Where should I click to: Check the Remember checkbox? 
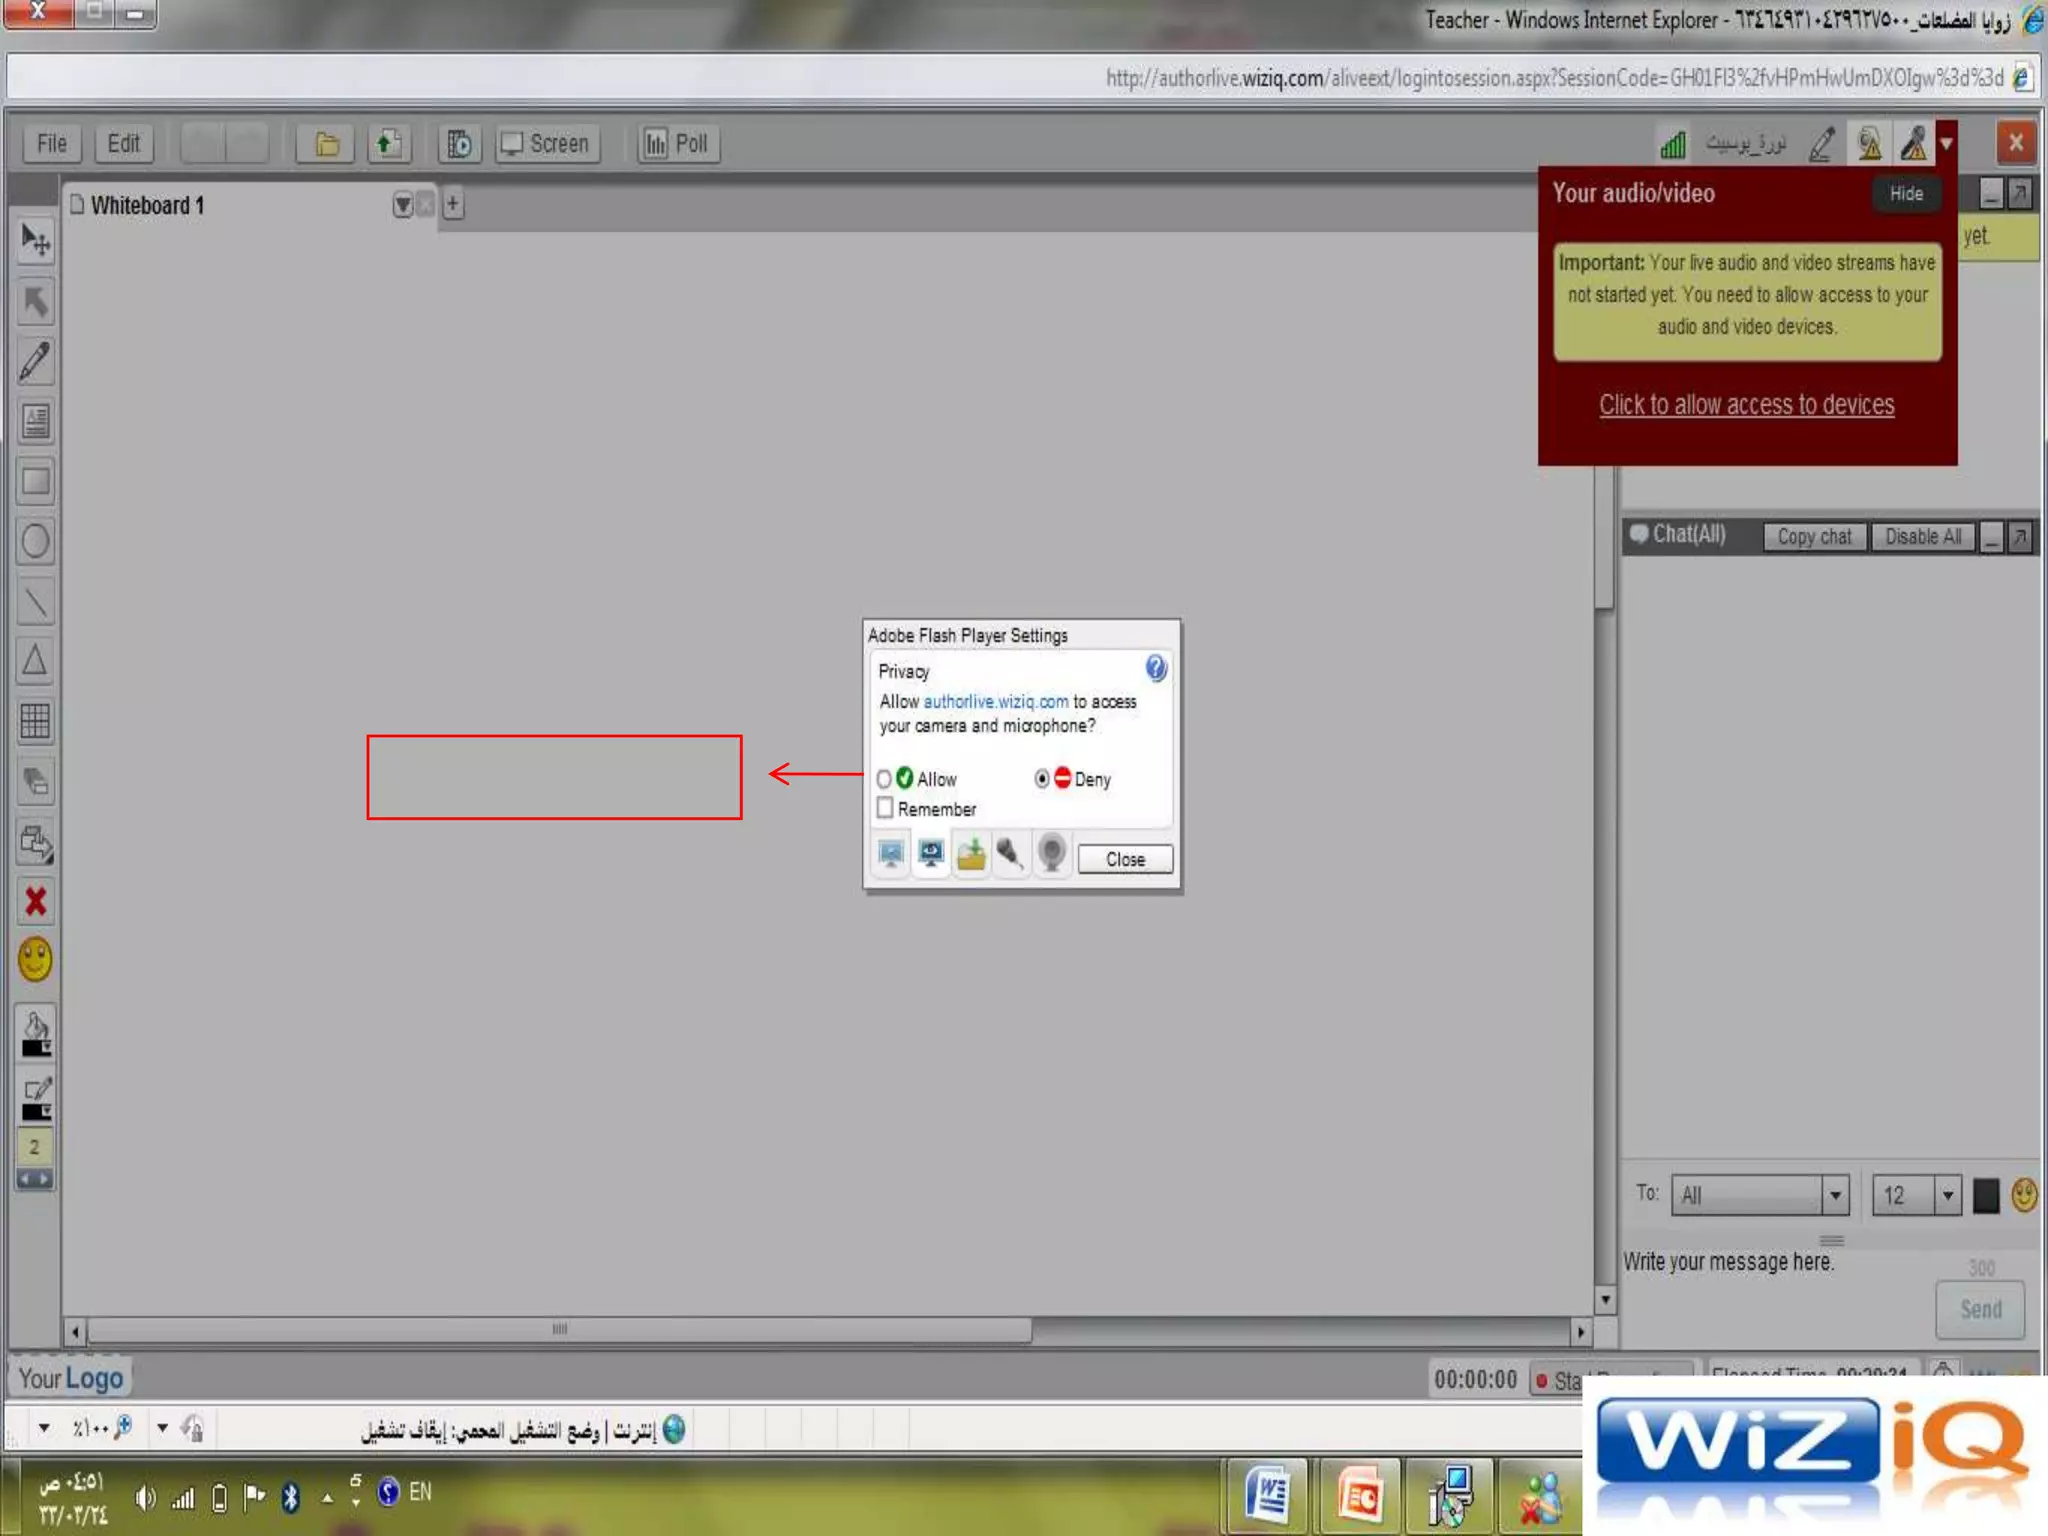coord(885,808)
